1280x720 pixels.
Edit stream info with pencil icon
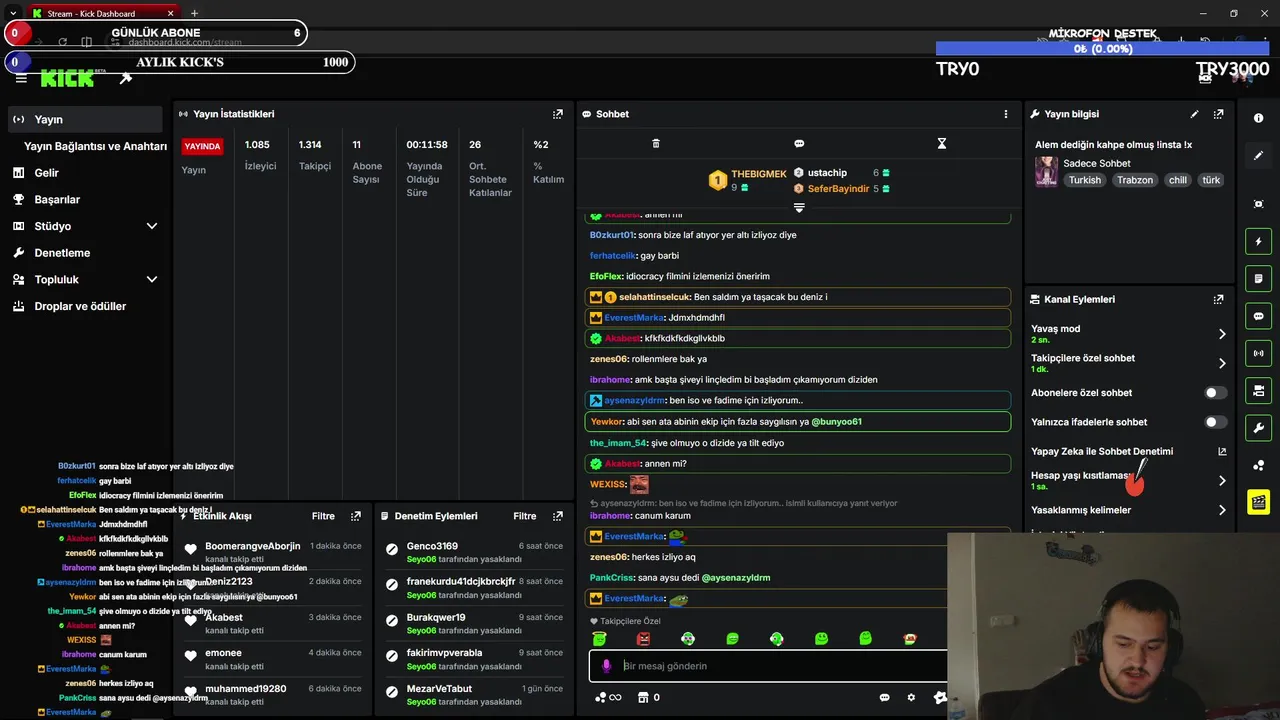click(x=1194, y=114)
